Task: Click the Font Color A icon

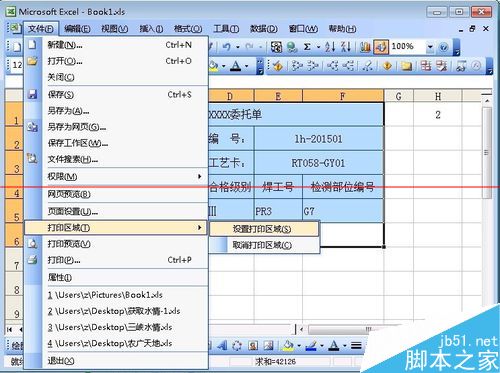Action: pos(236,66)
